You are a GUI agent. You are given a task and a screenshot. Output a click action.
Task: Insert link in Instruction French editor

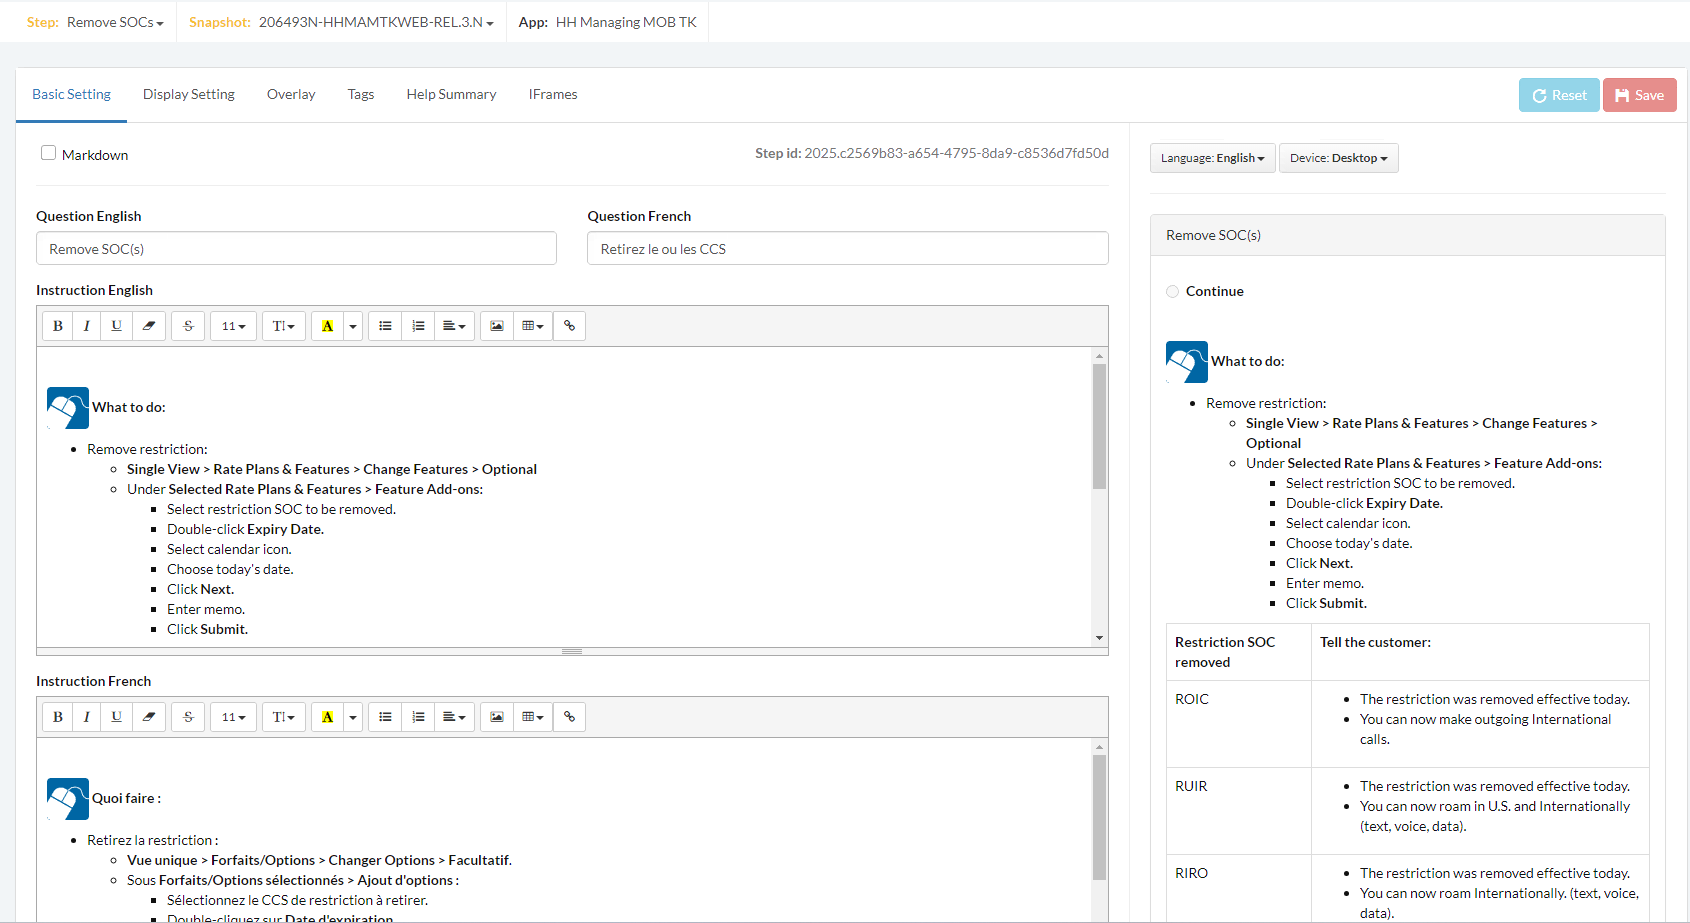[x=570, y=717]
